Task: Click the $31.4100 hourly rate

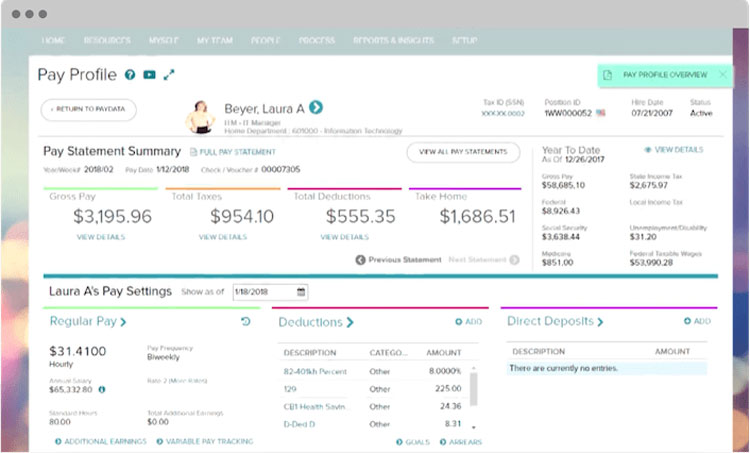Action: click(77, 351)
